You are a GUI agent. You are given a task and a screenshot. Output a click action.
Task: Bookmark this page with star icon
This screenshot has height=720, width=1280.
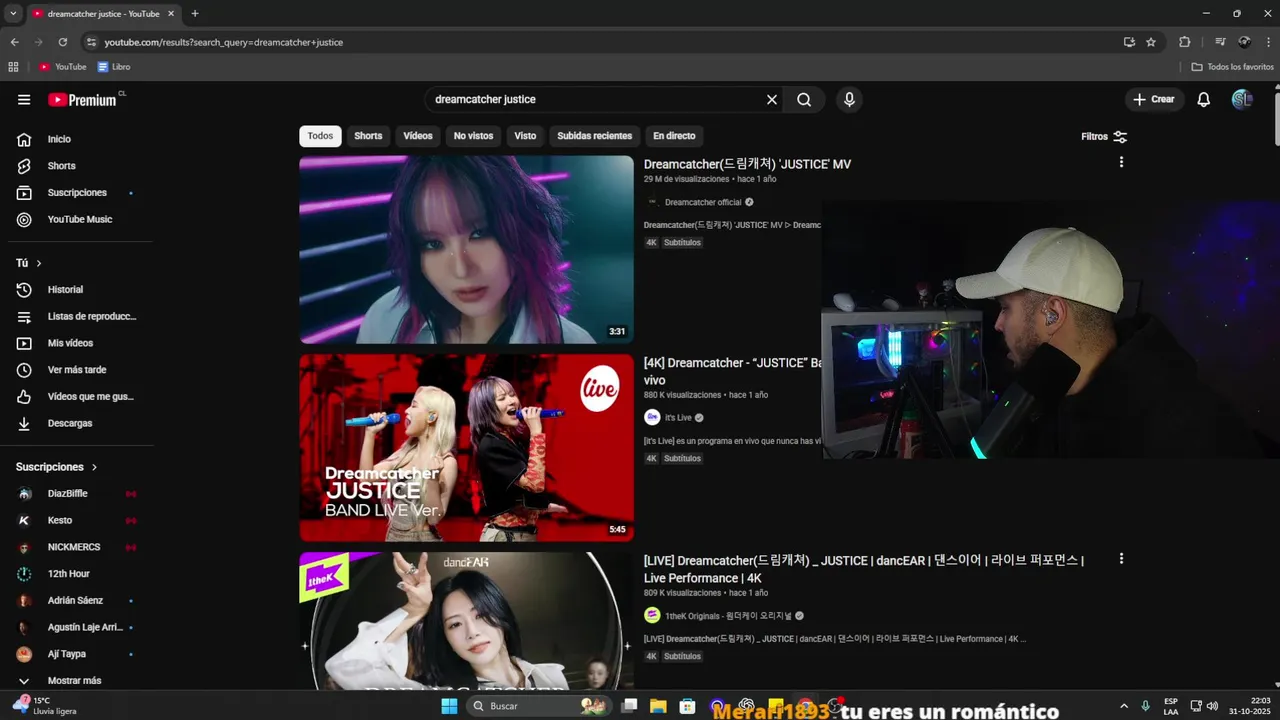pos(1151,42)
